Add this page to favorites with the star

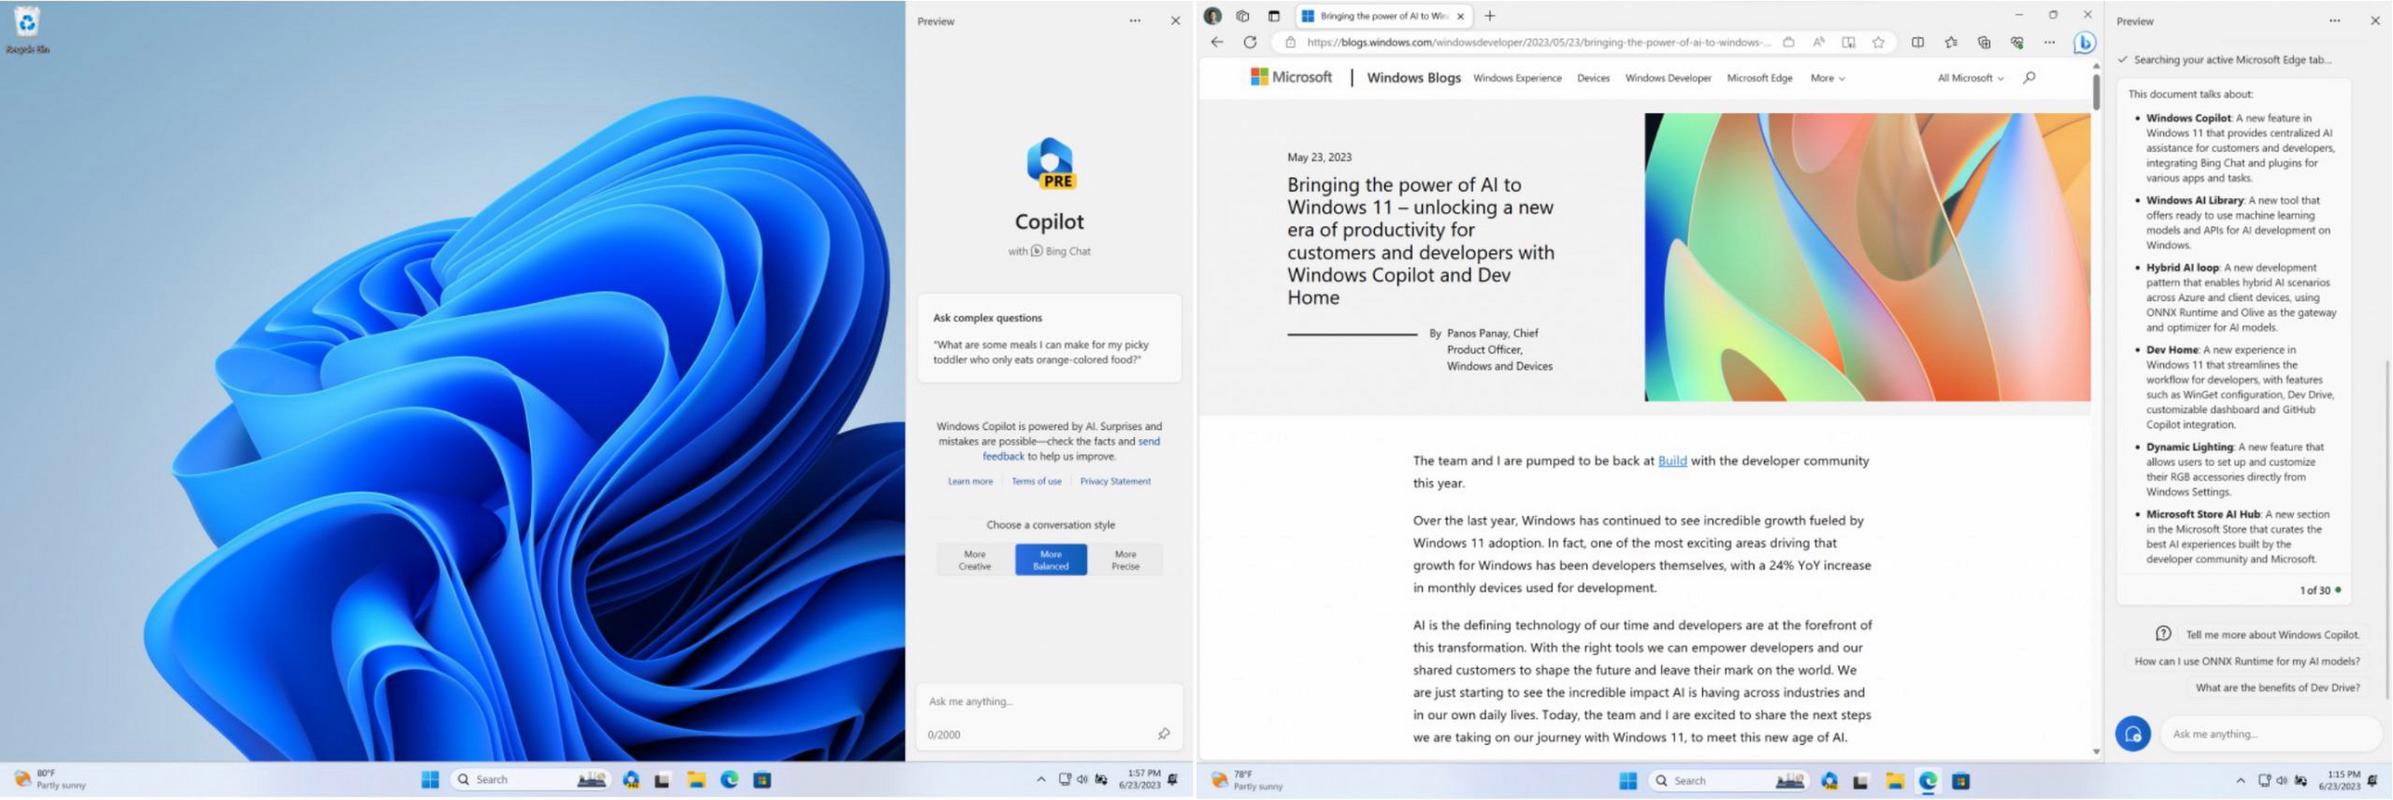point(1878,42)
